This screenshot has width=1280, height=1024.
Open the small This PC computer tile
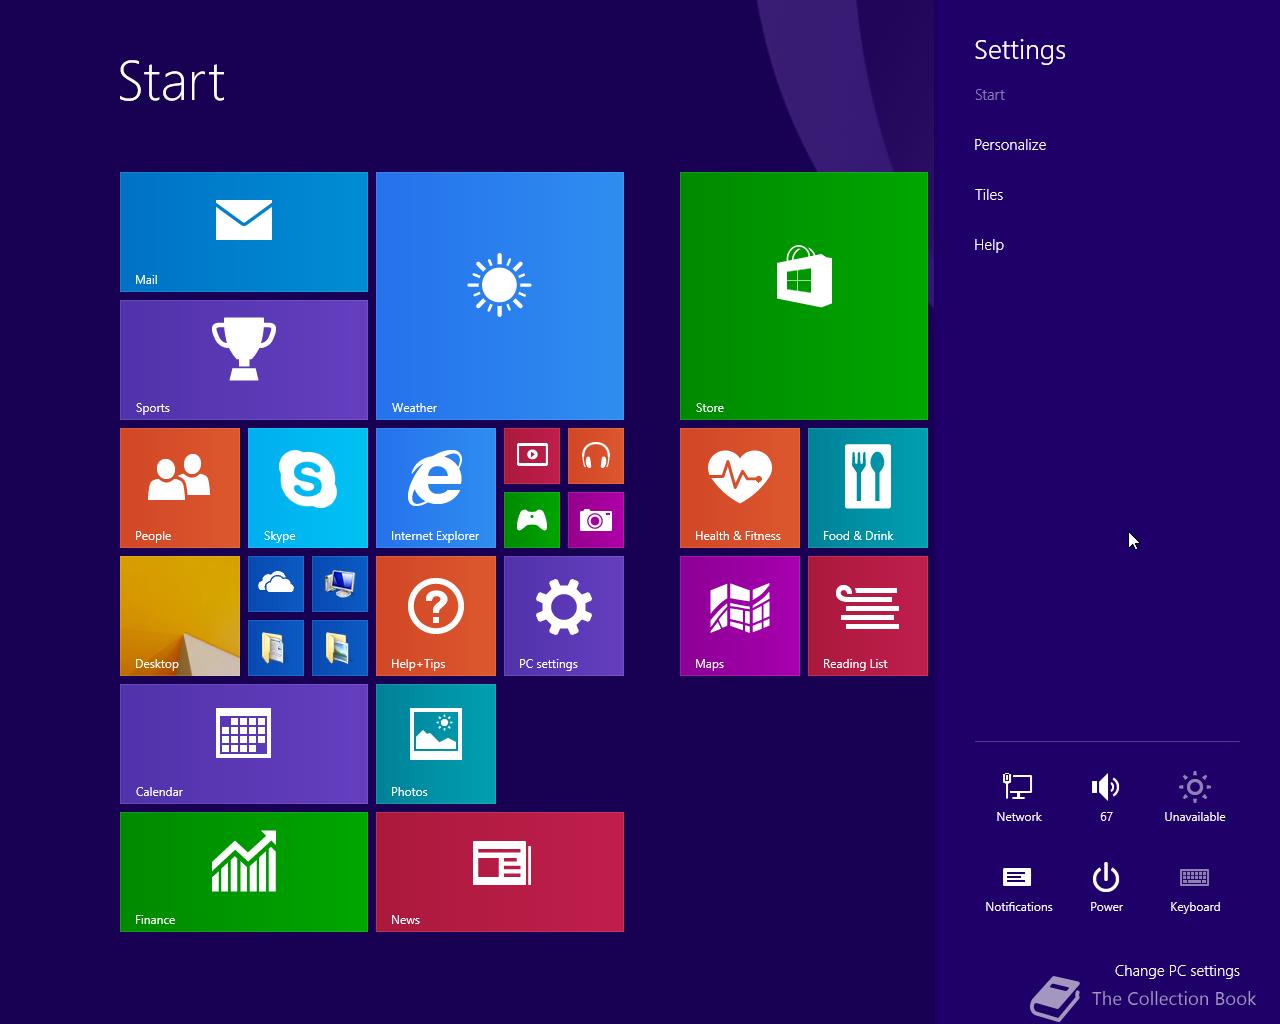[340, 584]
